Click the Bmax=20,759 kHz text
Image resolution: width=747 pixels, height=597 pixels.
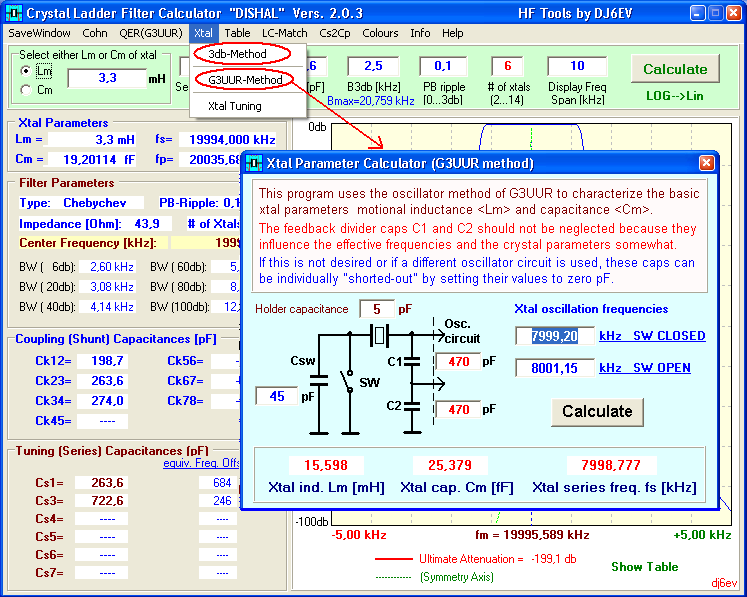point(371,101)
